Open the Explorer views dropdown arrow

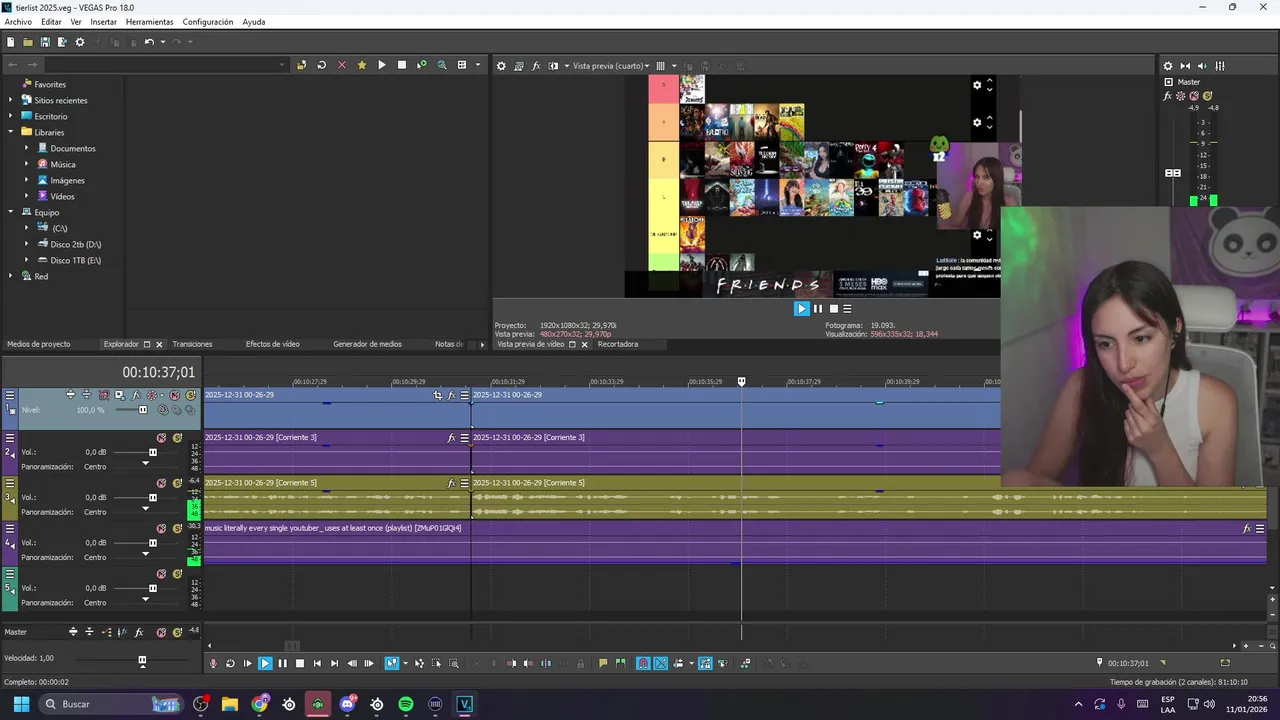coord(477,65)
